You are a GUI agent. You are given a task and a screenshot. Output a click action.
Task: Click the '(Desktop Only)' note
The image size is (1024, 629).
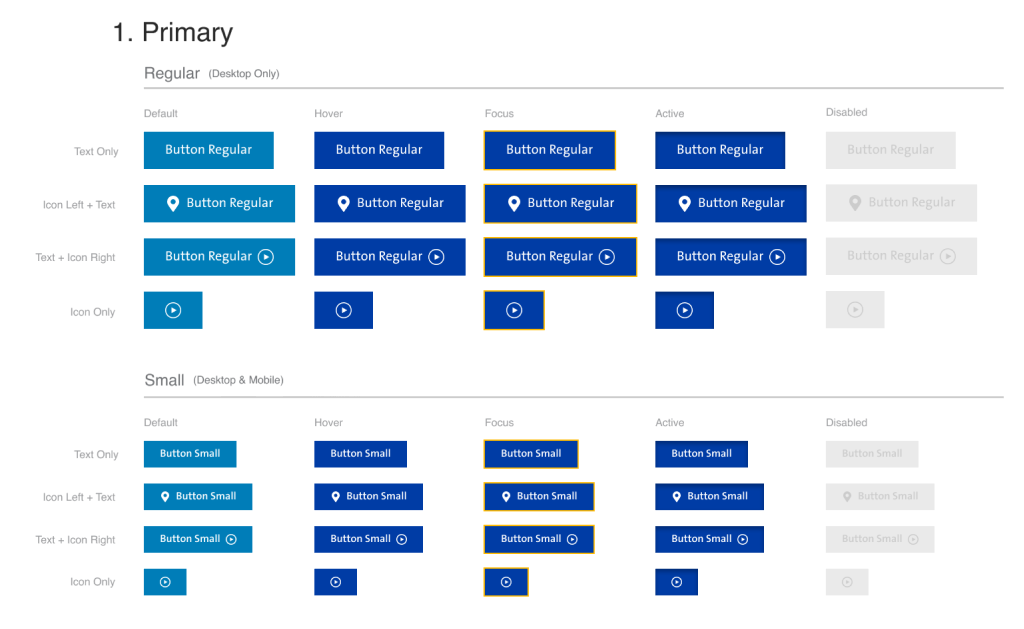(244, 74)
